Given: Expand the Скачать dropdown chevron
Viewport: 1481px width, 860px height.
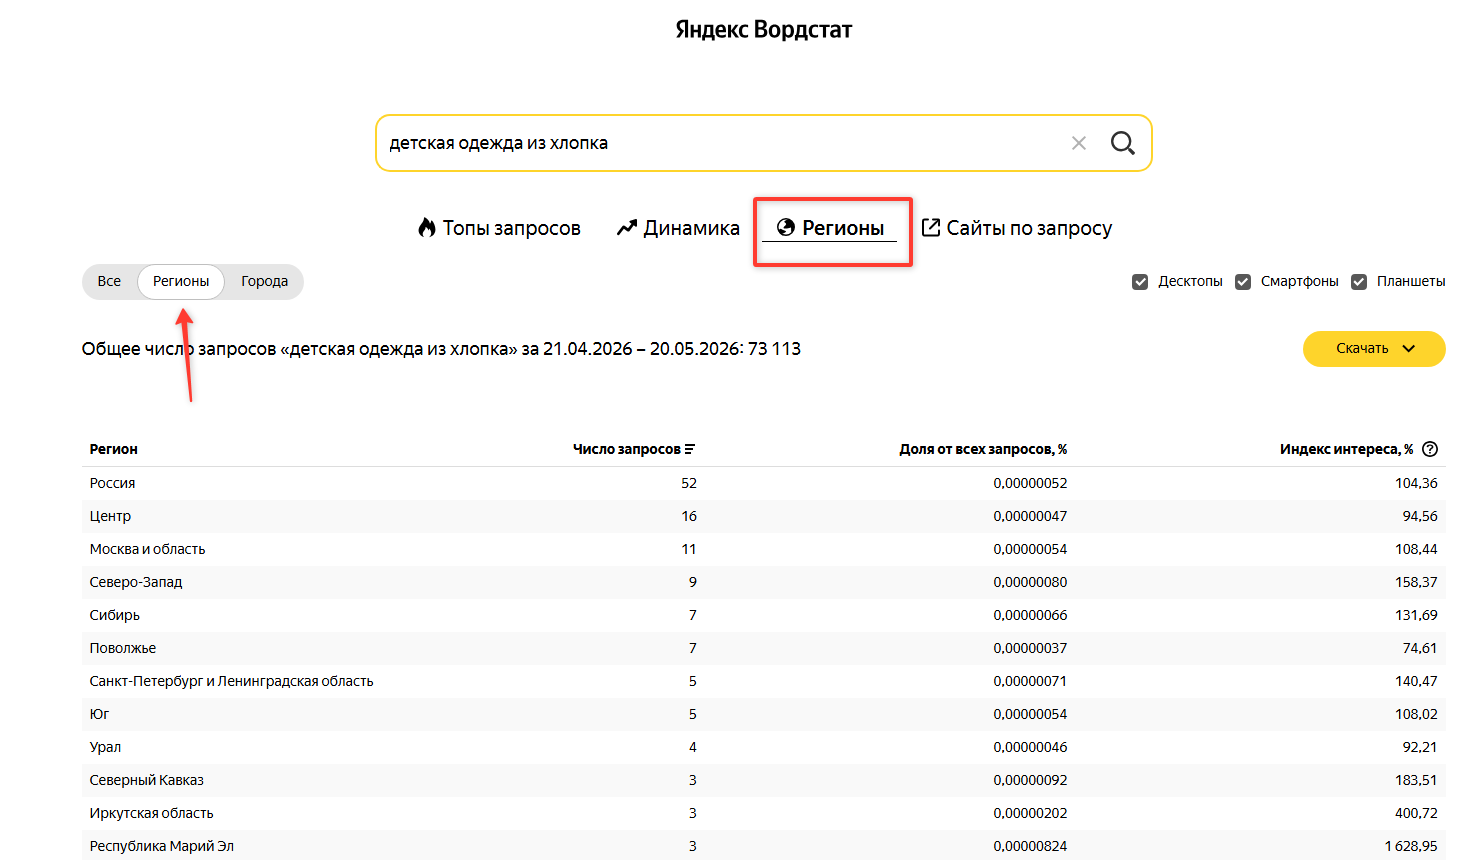Looking at the screenshot, I should 1409,349.
